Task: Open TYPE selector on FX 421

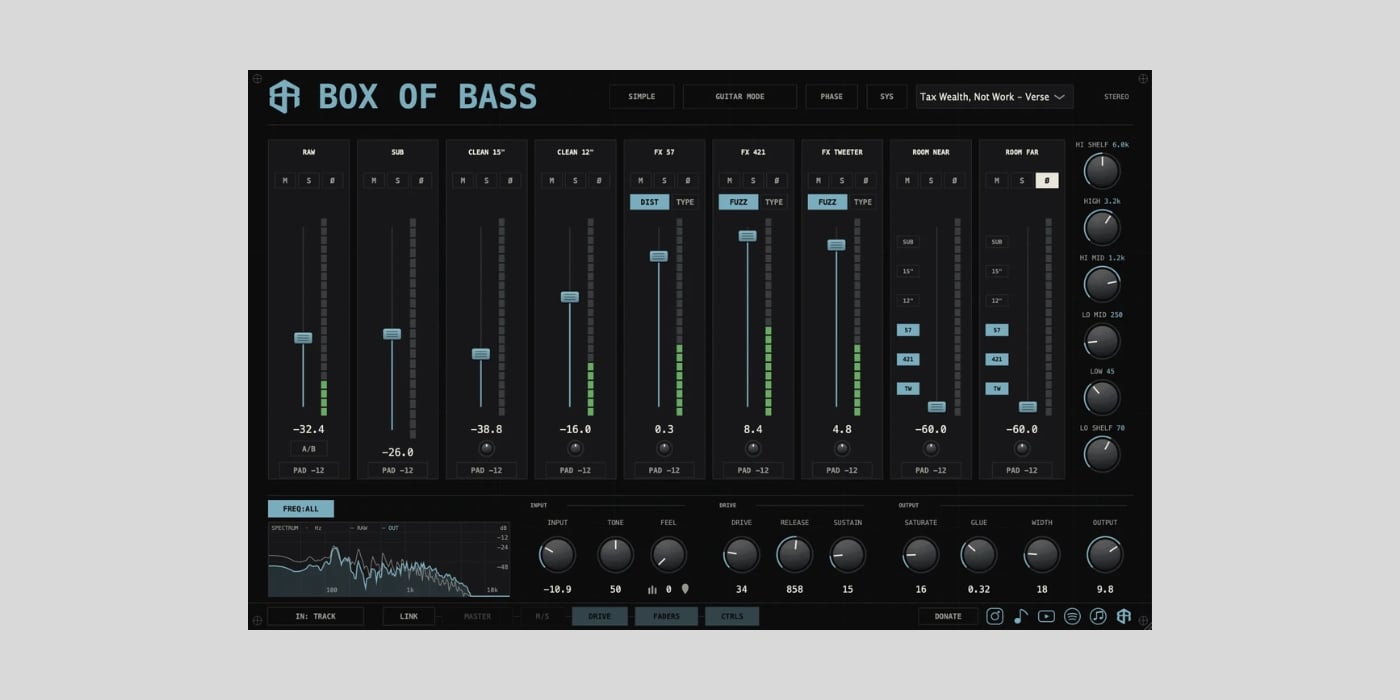Action: 774,202
